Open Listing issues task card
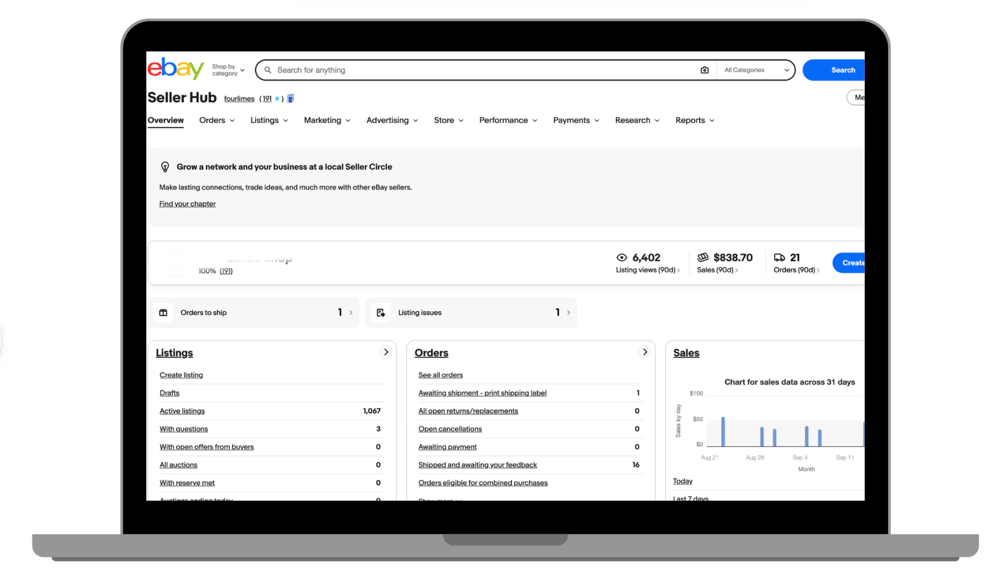This screenshot has width=1000, height=572. pyautogui.click(x=471, y=312)
